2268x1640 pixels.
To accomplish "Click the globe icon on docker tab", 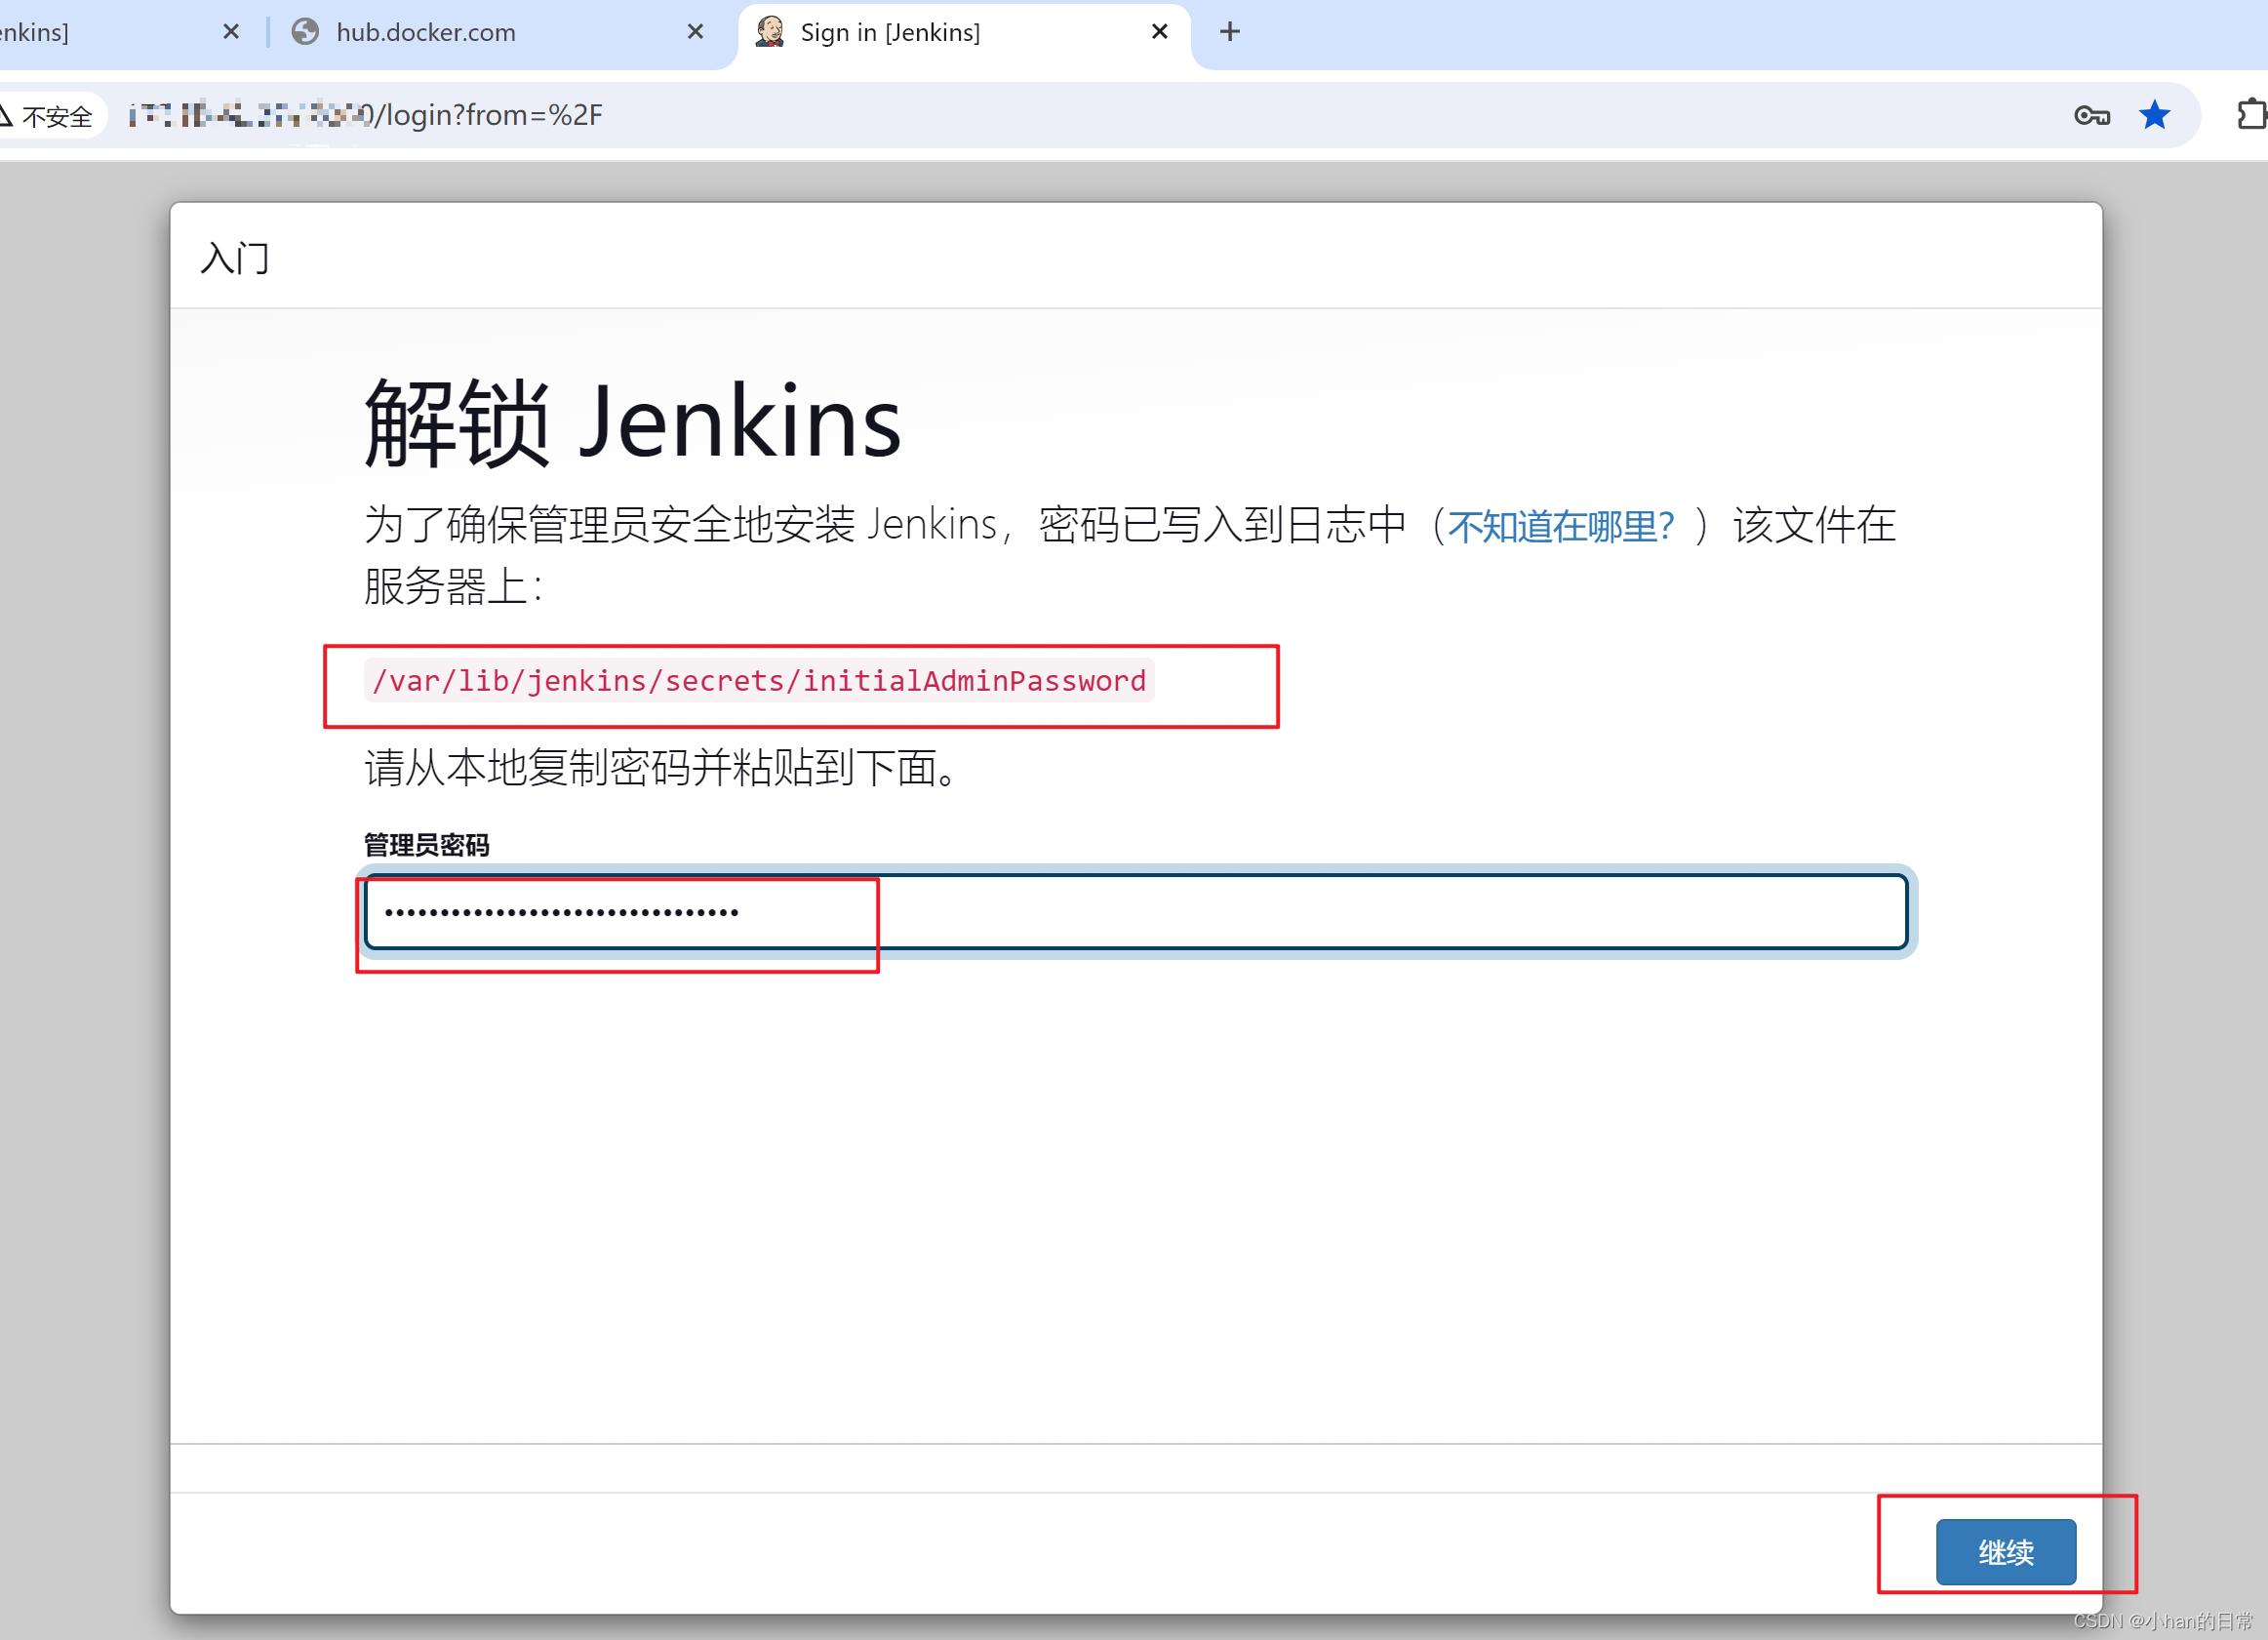I will click(305, 32).
